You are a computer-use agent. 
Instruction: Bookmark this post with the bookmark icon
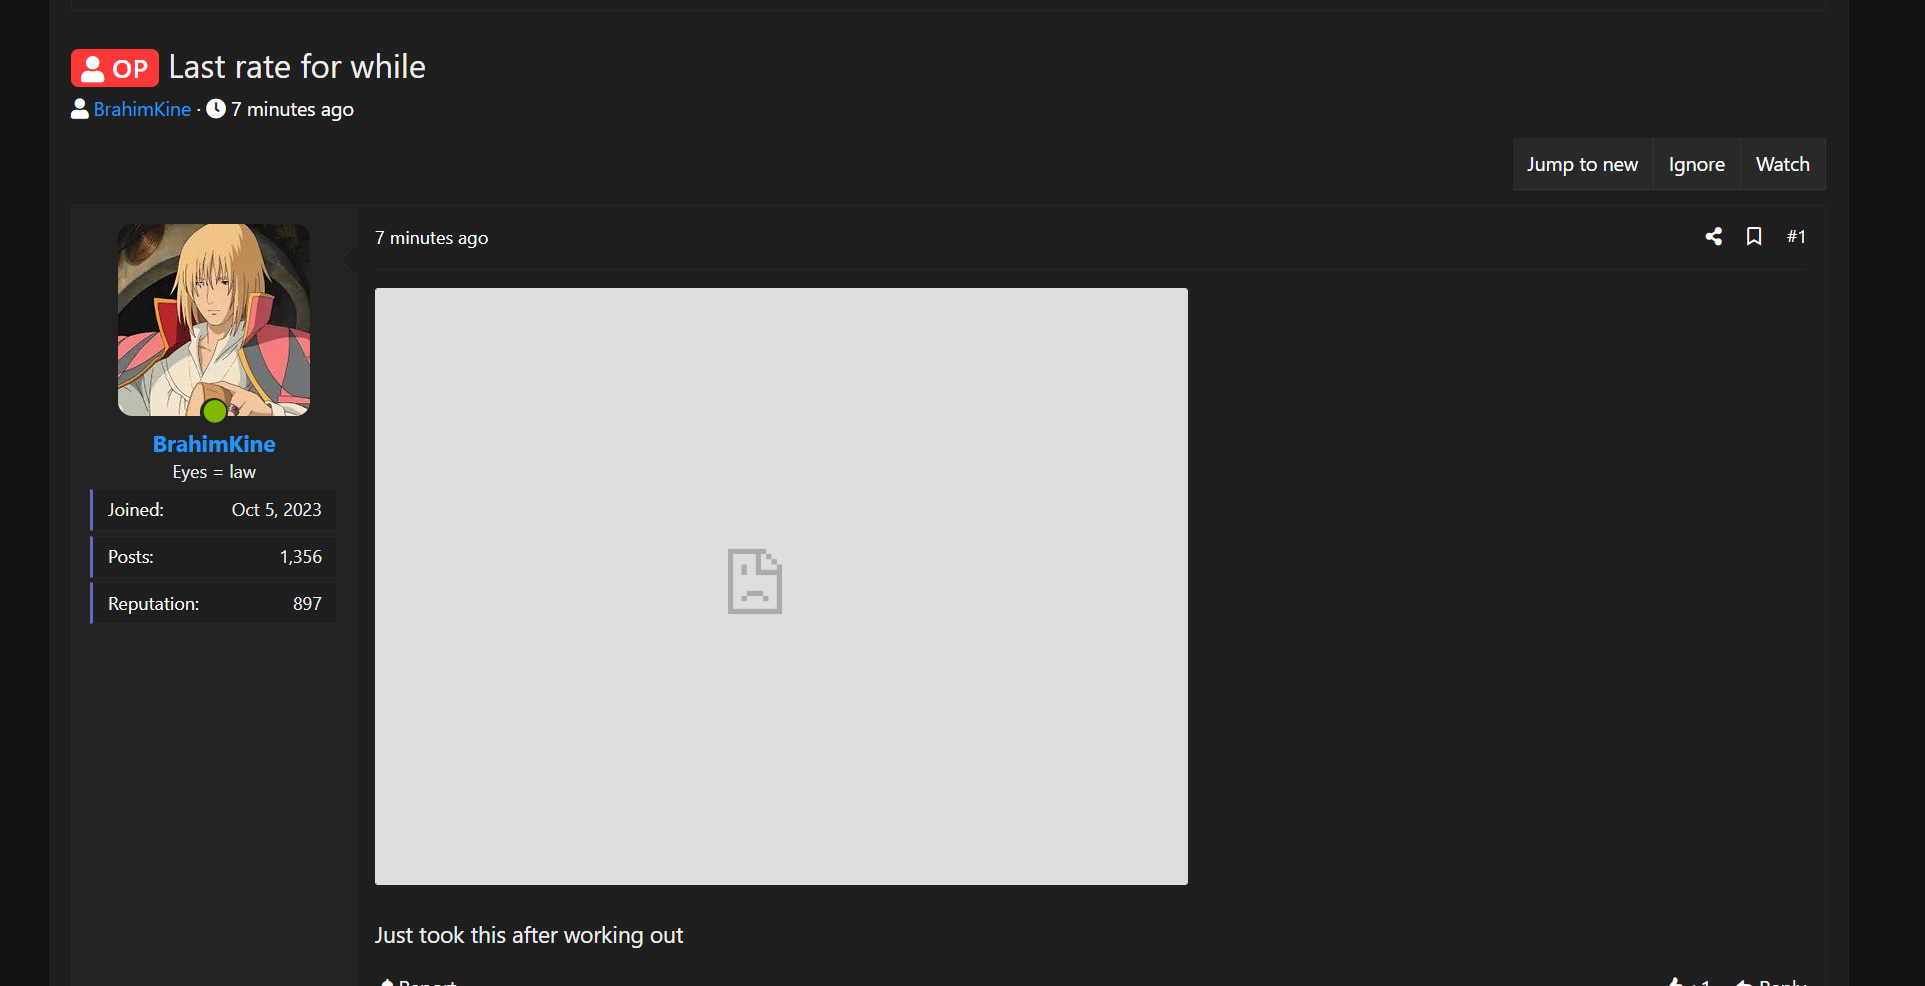pos(1754,236)
